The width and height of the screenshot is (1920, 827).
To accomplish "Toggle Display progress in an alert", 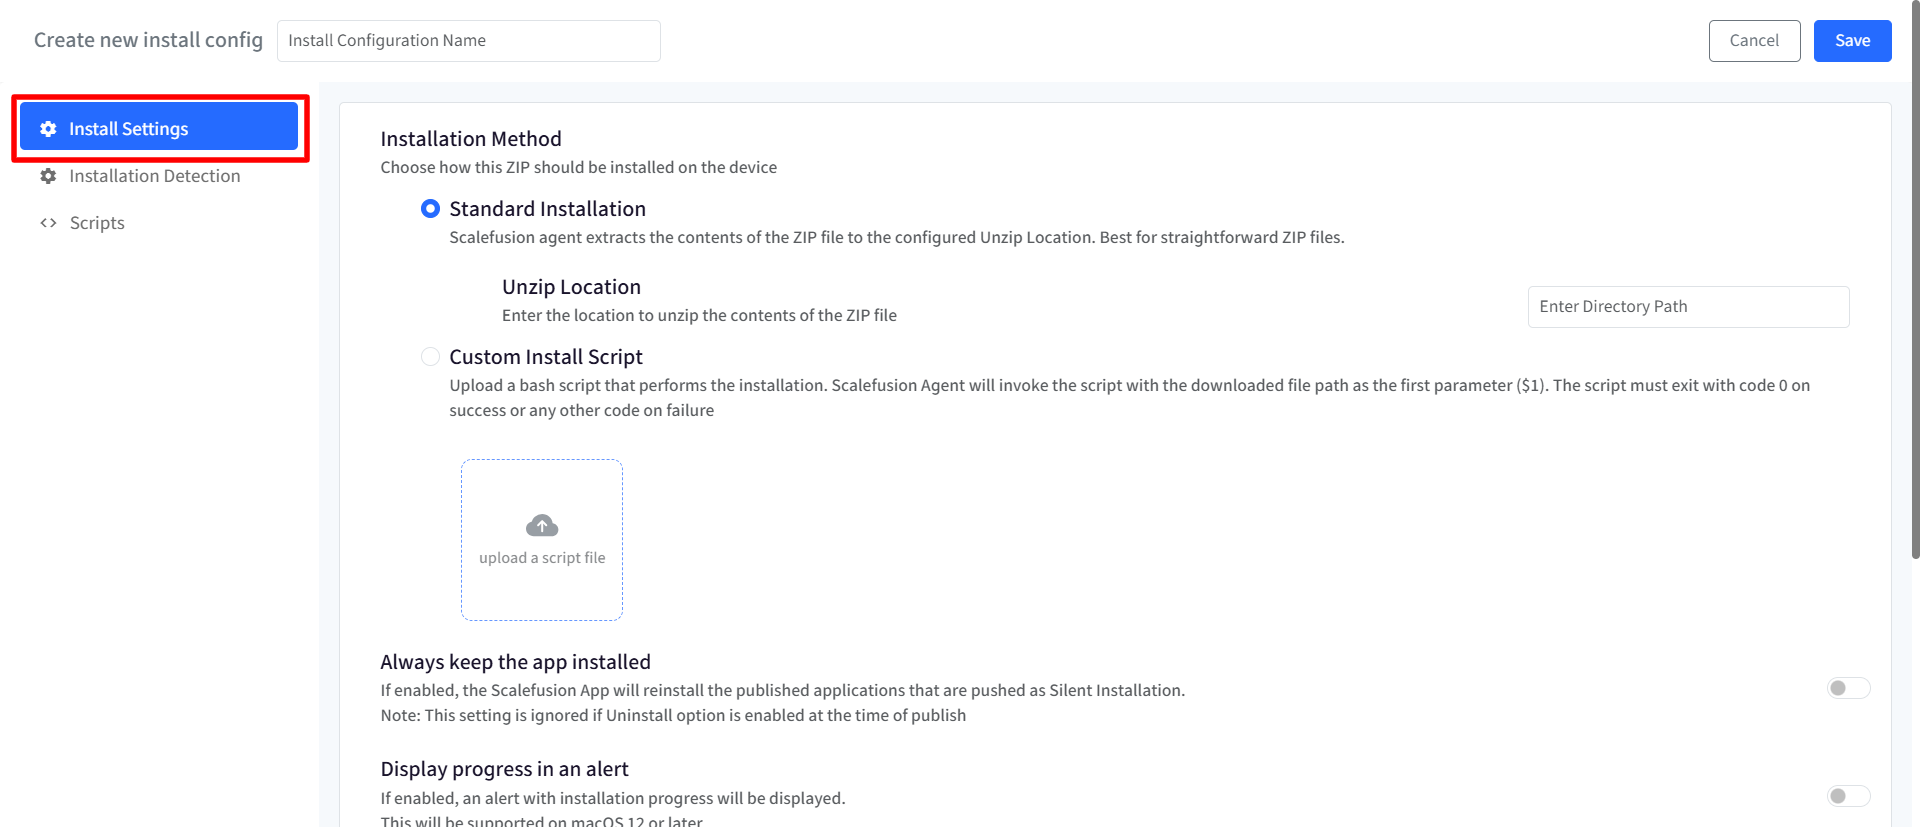I will [x=1848, y=796].
